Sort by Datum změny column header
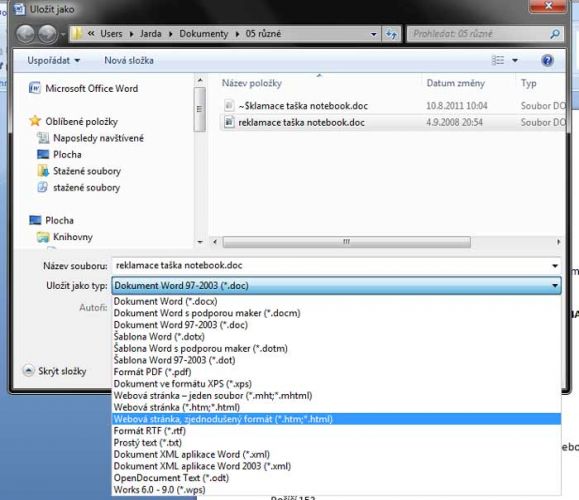The image size is (579, 500). point(456,83)
